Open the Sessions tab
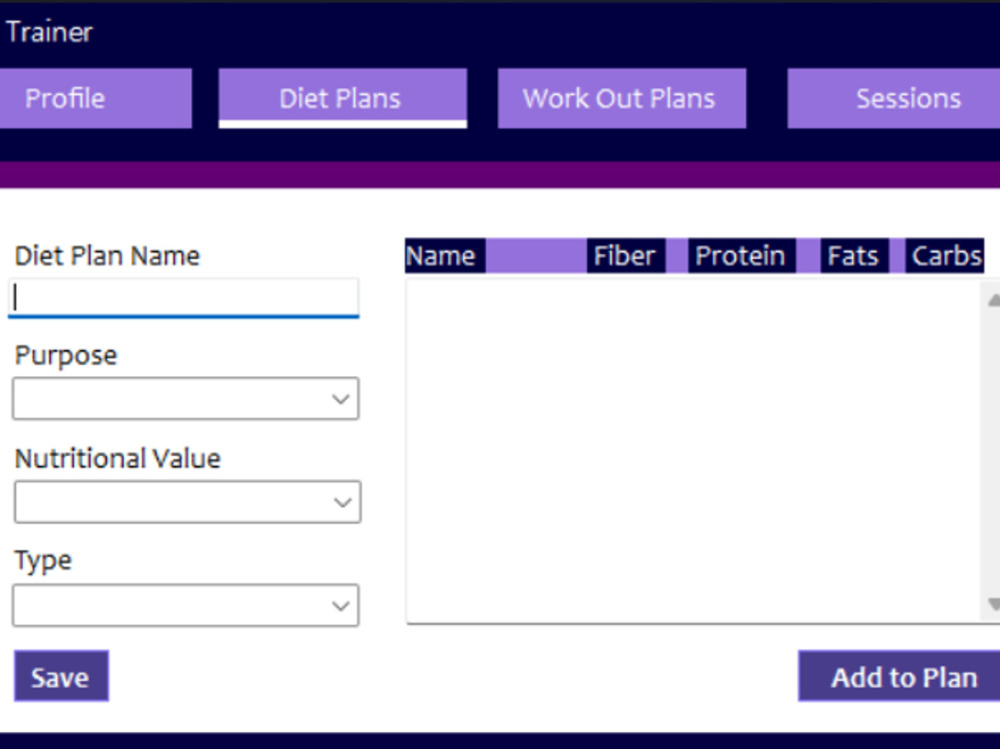Viewport: 1000px width, 749px height. (906, 98)
